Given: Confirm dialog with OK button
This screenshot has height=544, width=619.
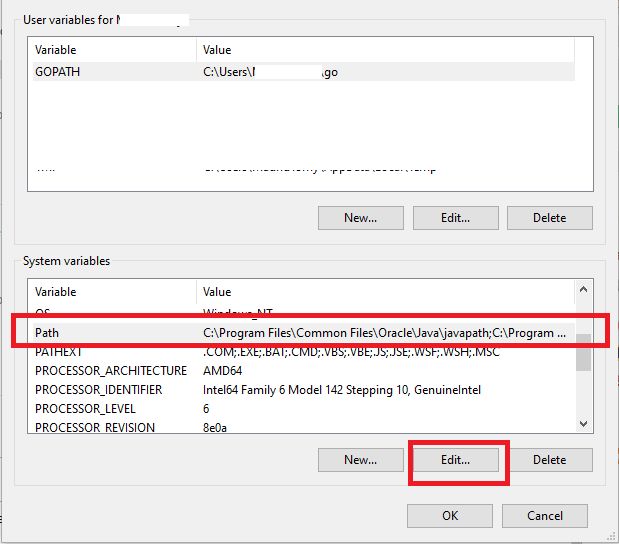Looking at the screenshot, I should click(x=450, y=516).
